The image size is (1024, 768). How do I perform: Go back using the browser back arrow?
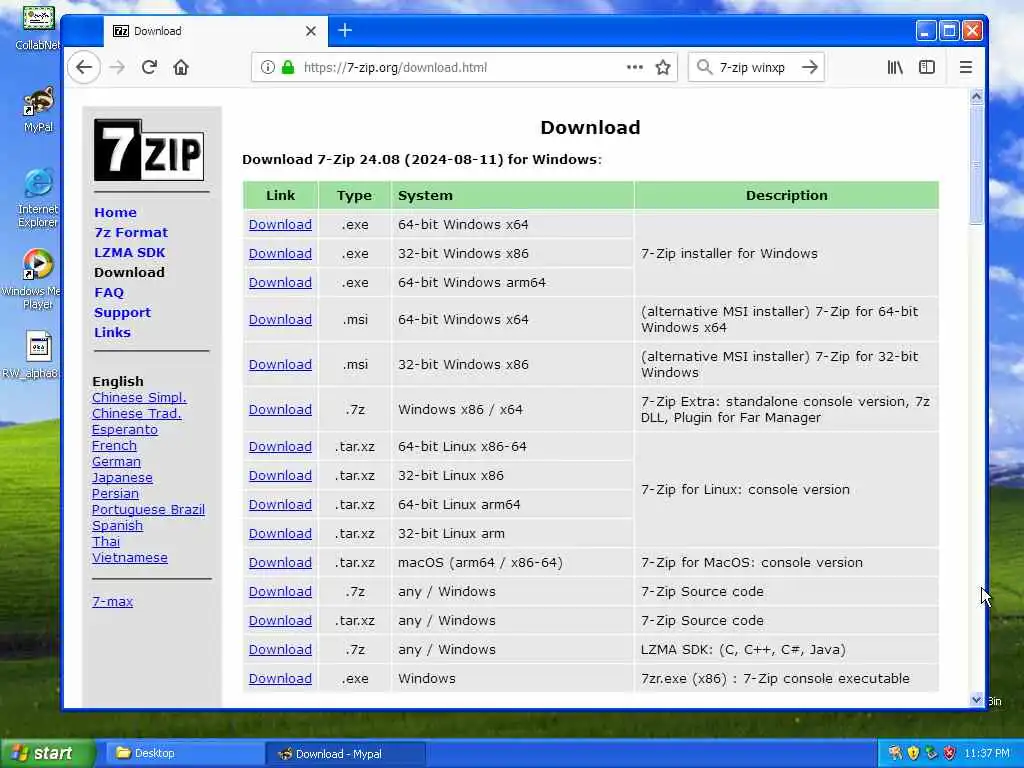tap(84, 67)
